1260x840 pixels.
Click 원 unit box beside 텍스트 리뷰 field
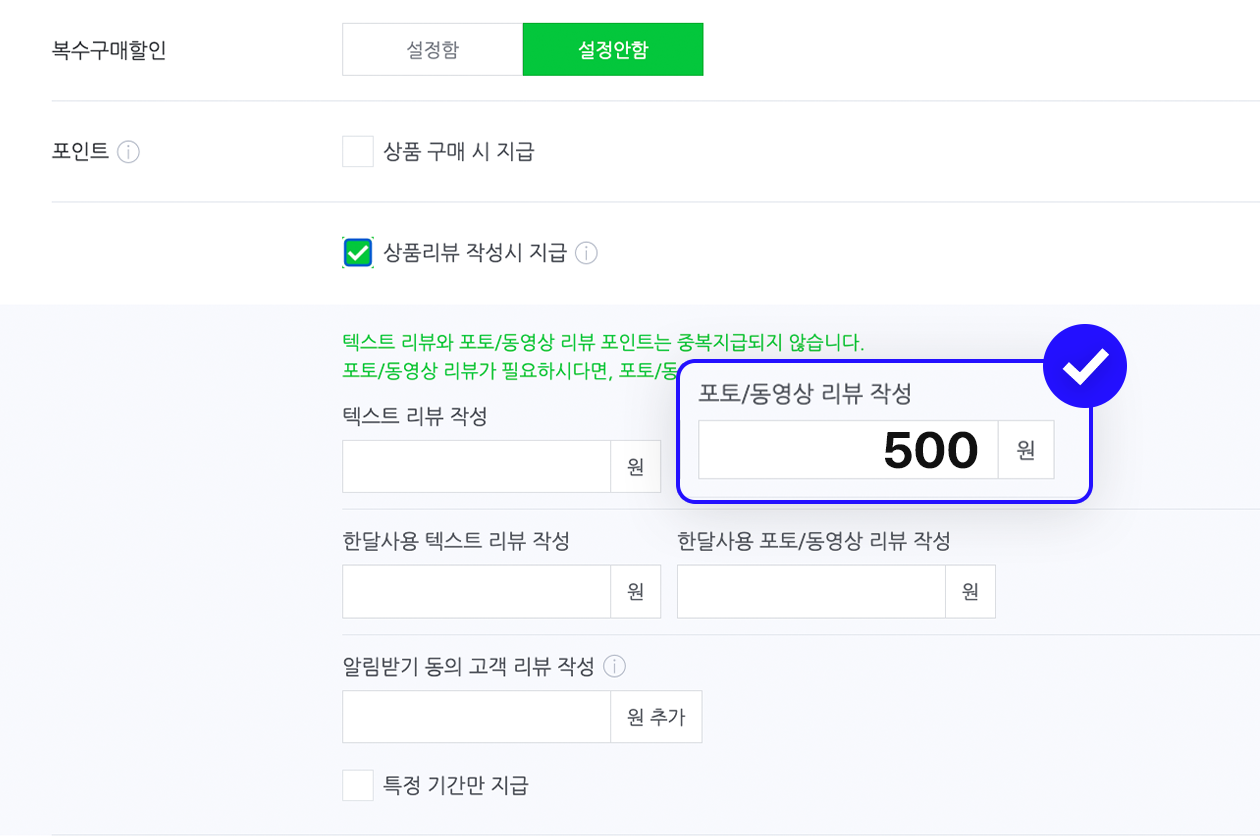coord(635,467)
